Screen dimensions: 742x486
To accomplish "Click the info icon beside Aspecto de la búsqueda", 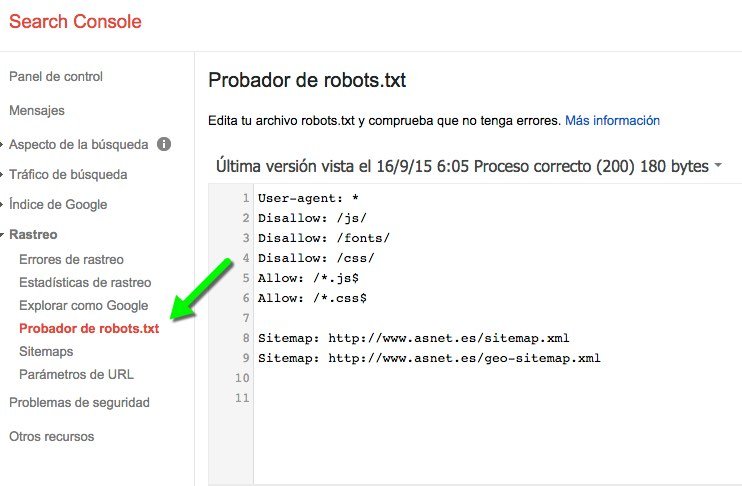I will point(164,144).
